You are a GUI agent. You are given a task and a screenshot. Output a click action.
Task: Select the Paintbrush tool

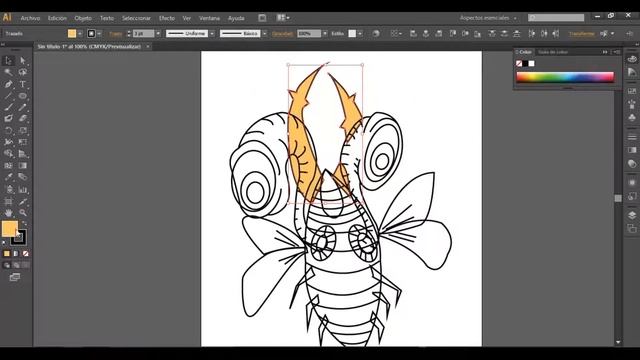tap(8, 107)
